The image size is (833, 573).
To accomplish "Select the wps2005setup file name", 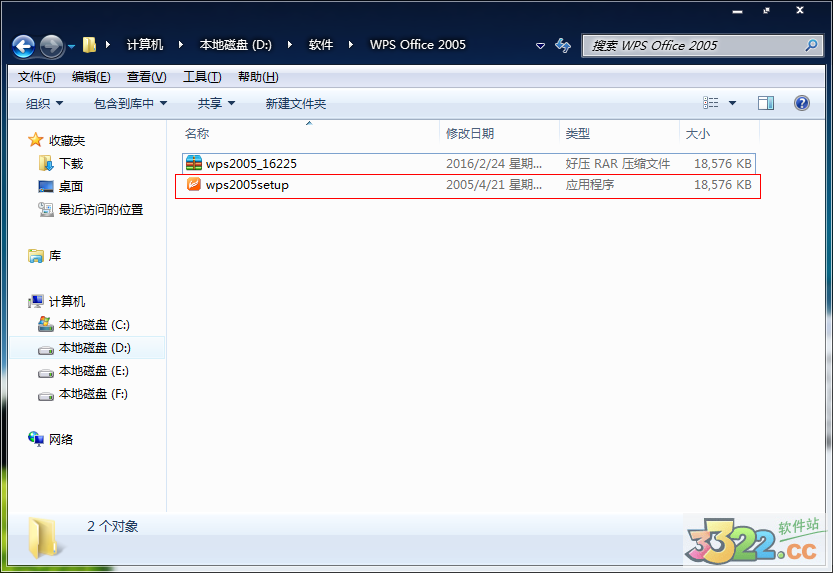I will coord(248,185).
